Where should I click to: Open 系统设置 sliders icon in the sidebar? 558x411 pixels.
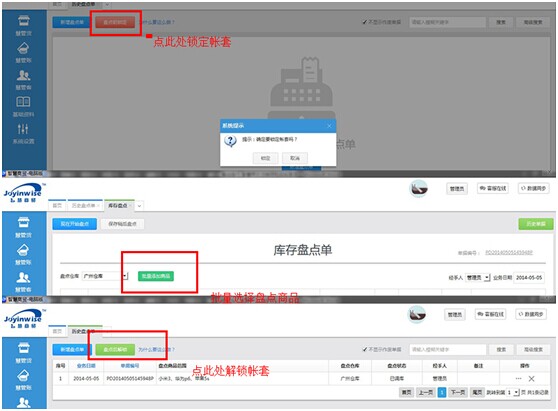click(23, 129)
